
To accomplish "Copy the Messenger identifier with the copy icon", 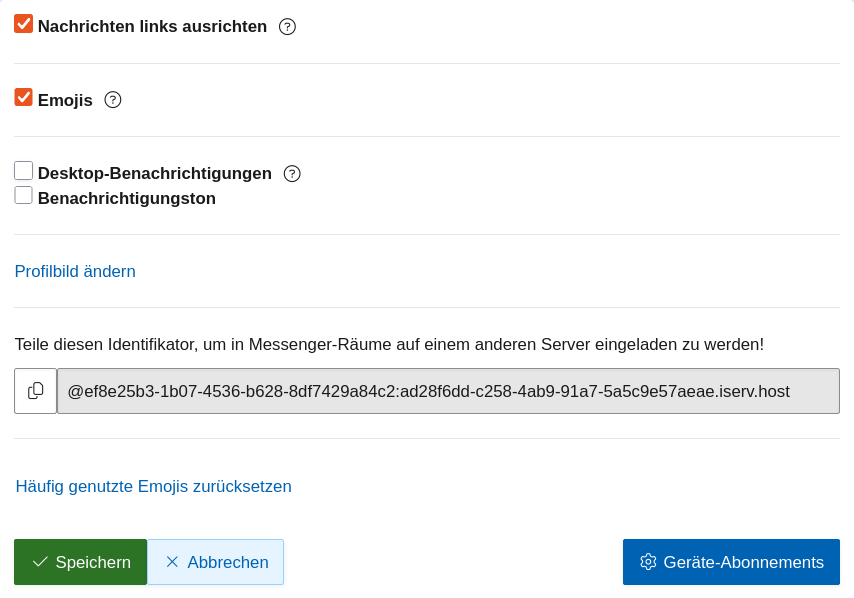I will tap(36, 391).
